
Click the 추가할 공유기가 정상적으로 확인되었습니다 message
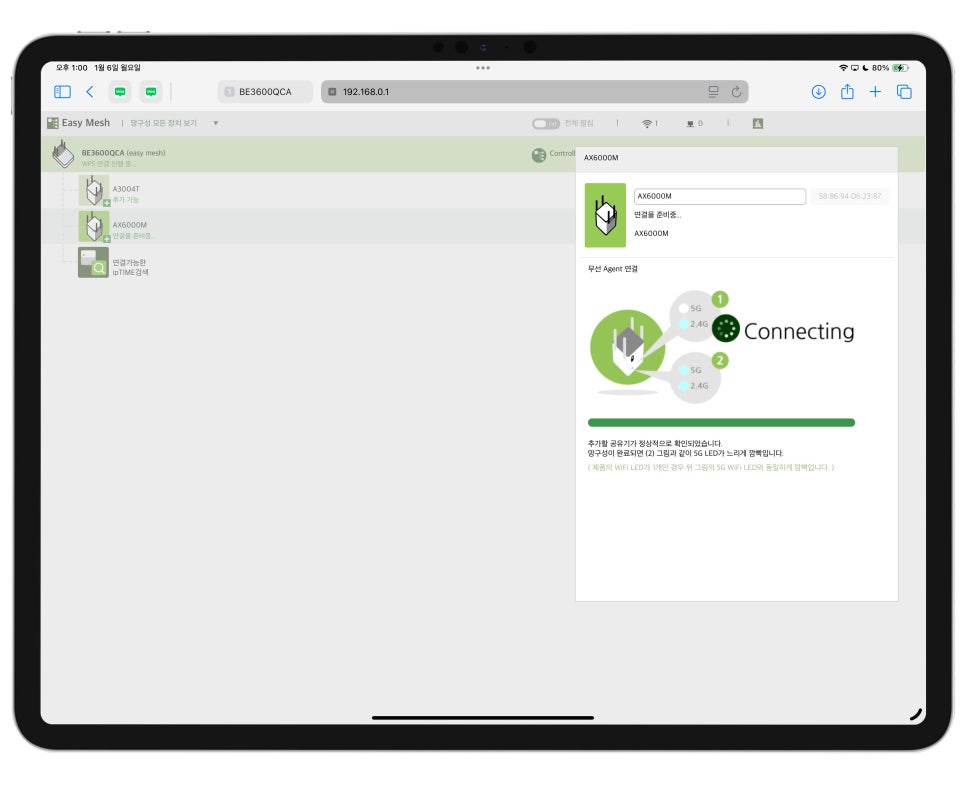pos(655,443)
